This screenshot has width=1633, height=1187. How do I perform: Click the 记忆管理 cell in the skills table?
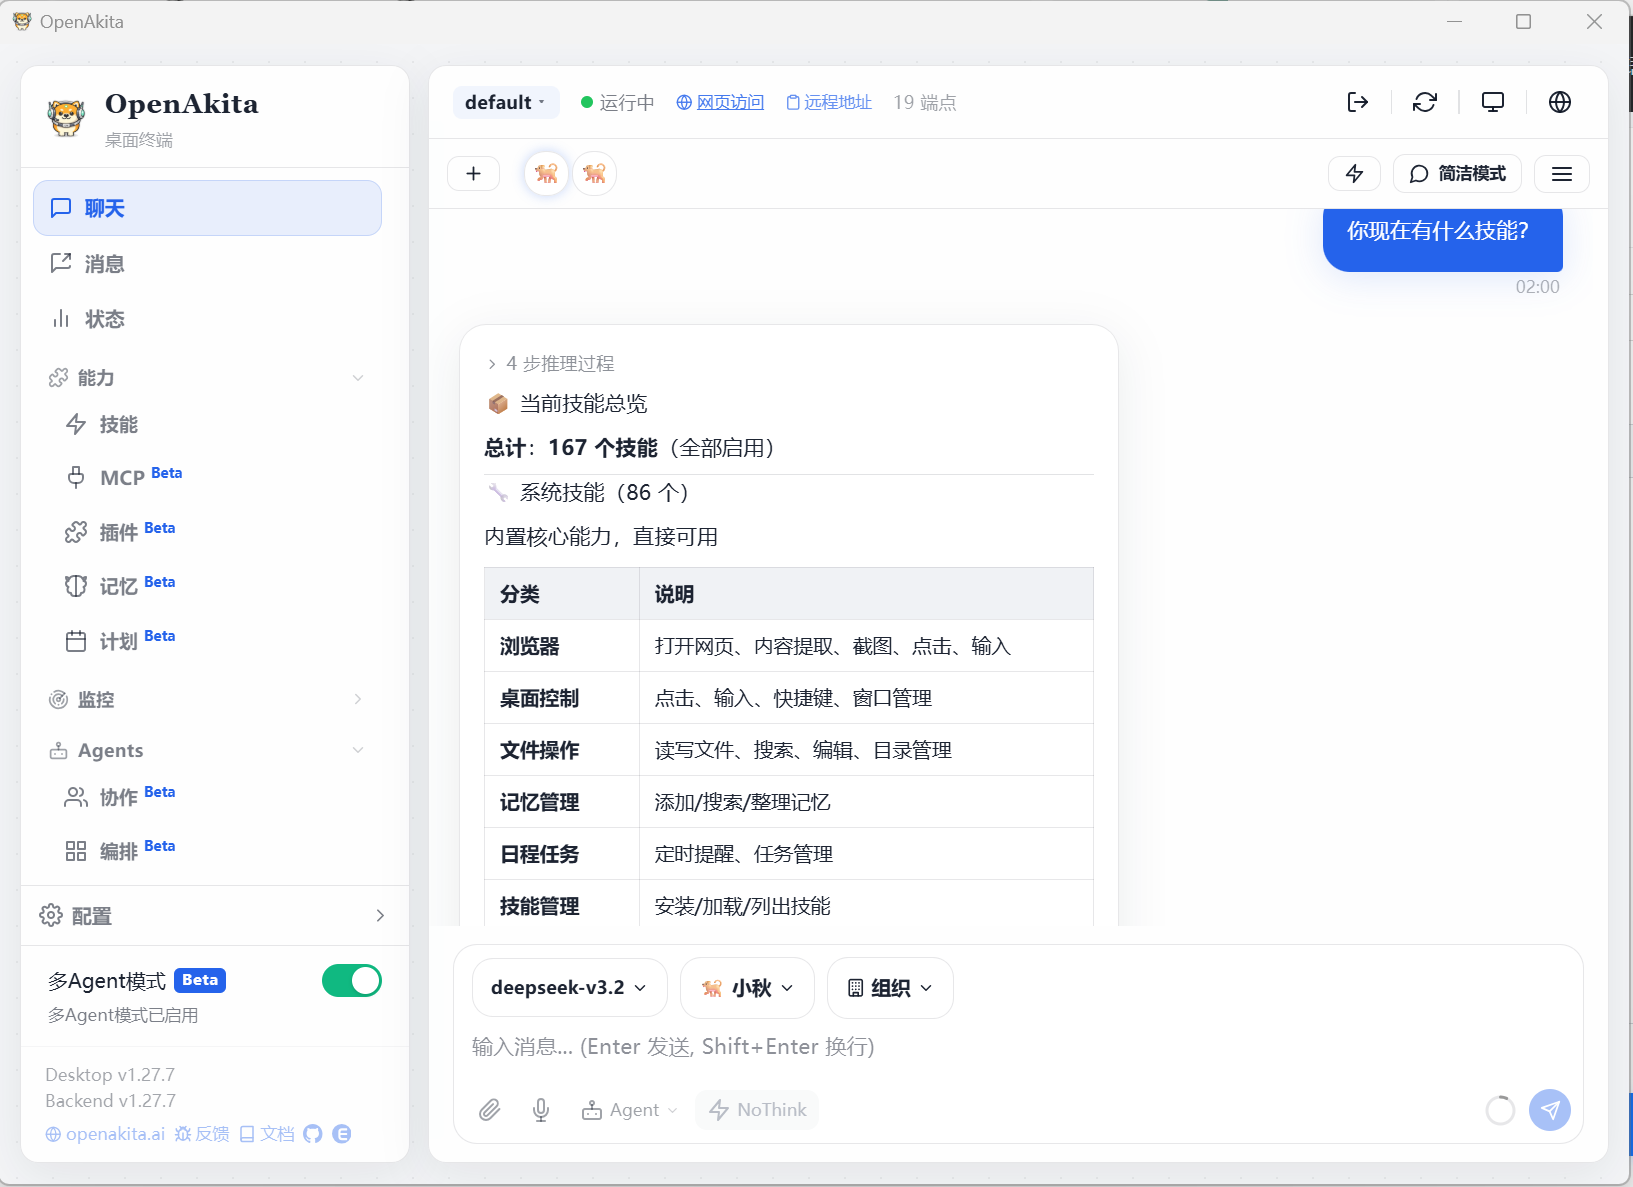tap(562, 802)
